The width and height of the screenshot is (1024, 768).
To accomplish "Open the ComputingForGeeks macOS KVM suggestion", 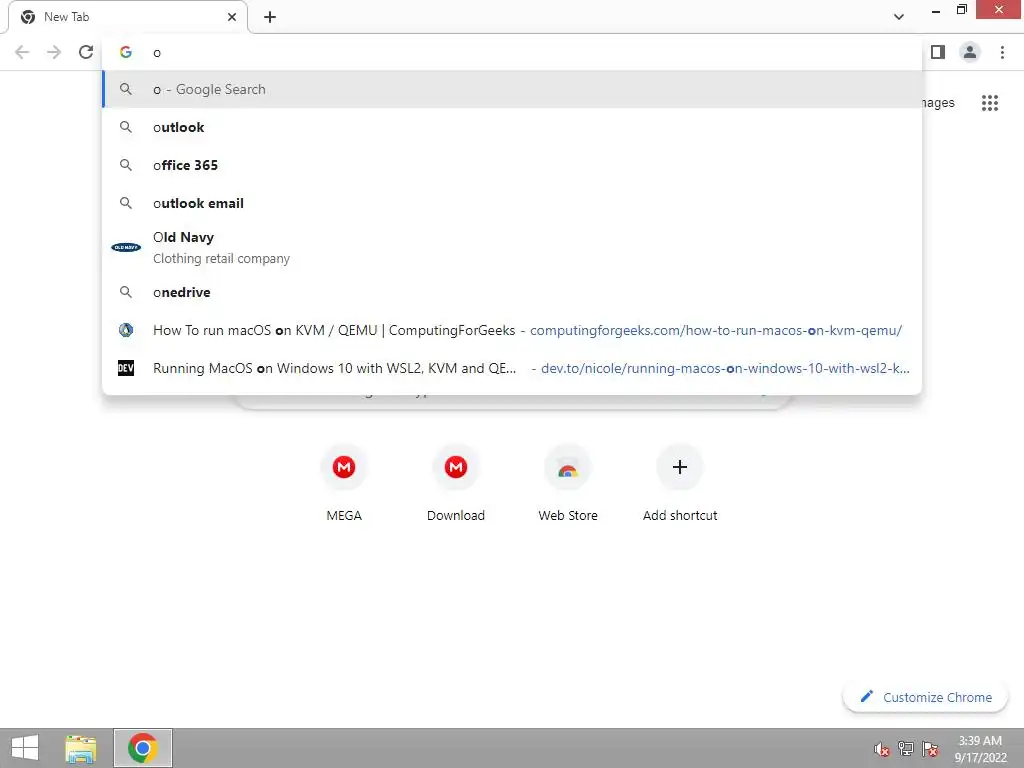I will (512, 330).
